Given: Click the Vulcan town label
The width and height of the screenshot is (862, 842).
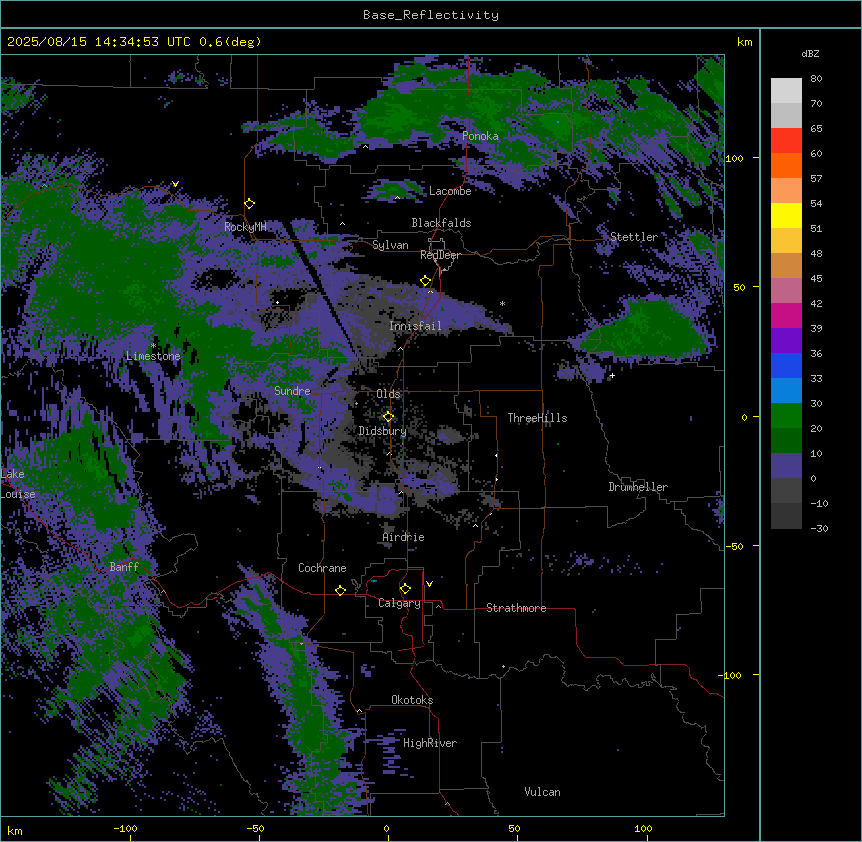Looking at the screenshot, I should pyautogui.click(x=543, y=792).
